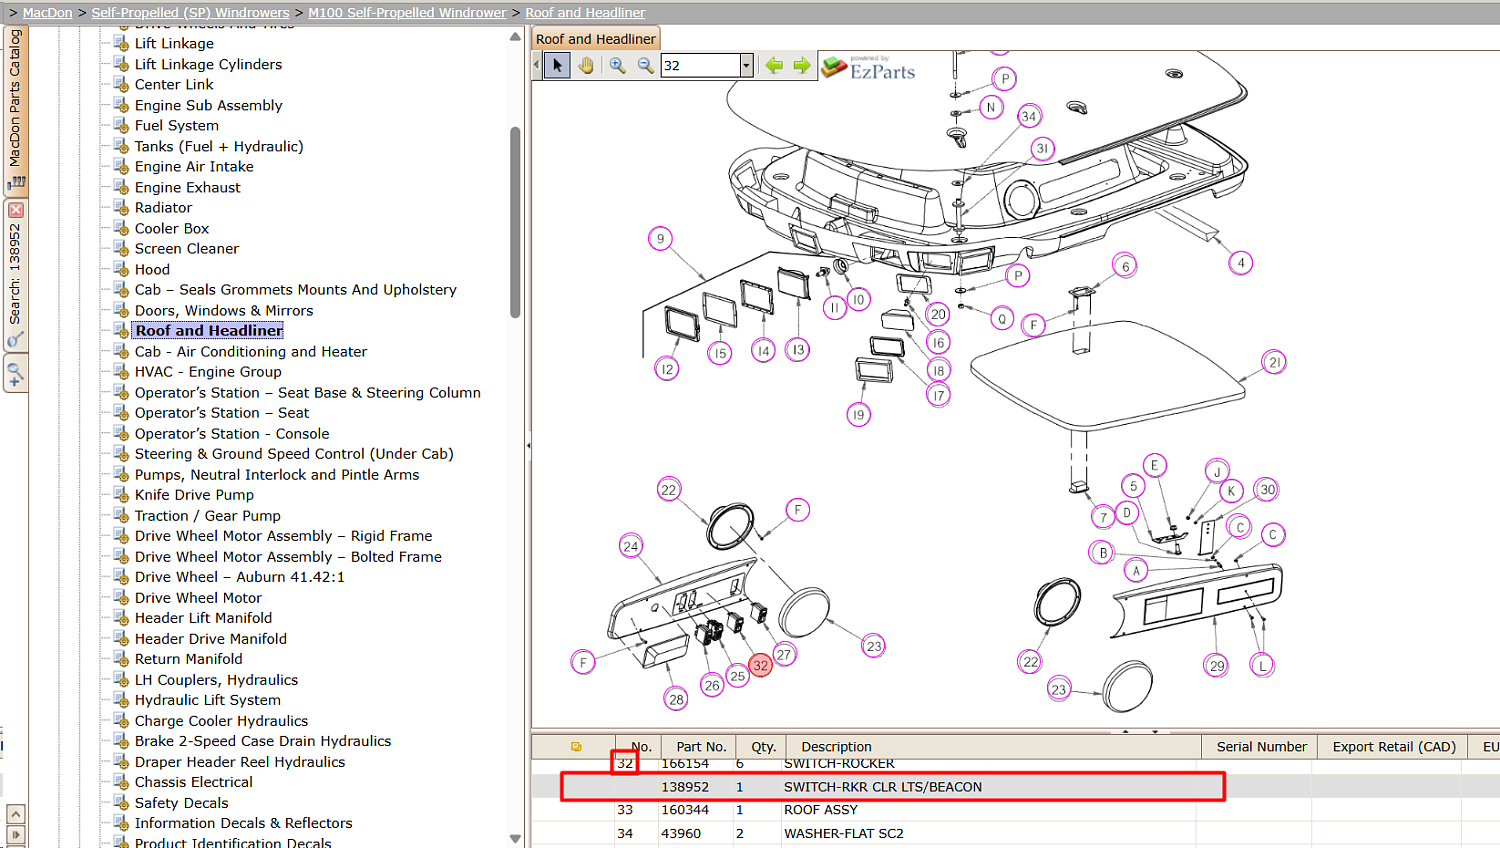Open the callout number dropdown arrow

tap(746, 65)
